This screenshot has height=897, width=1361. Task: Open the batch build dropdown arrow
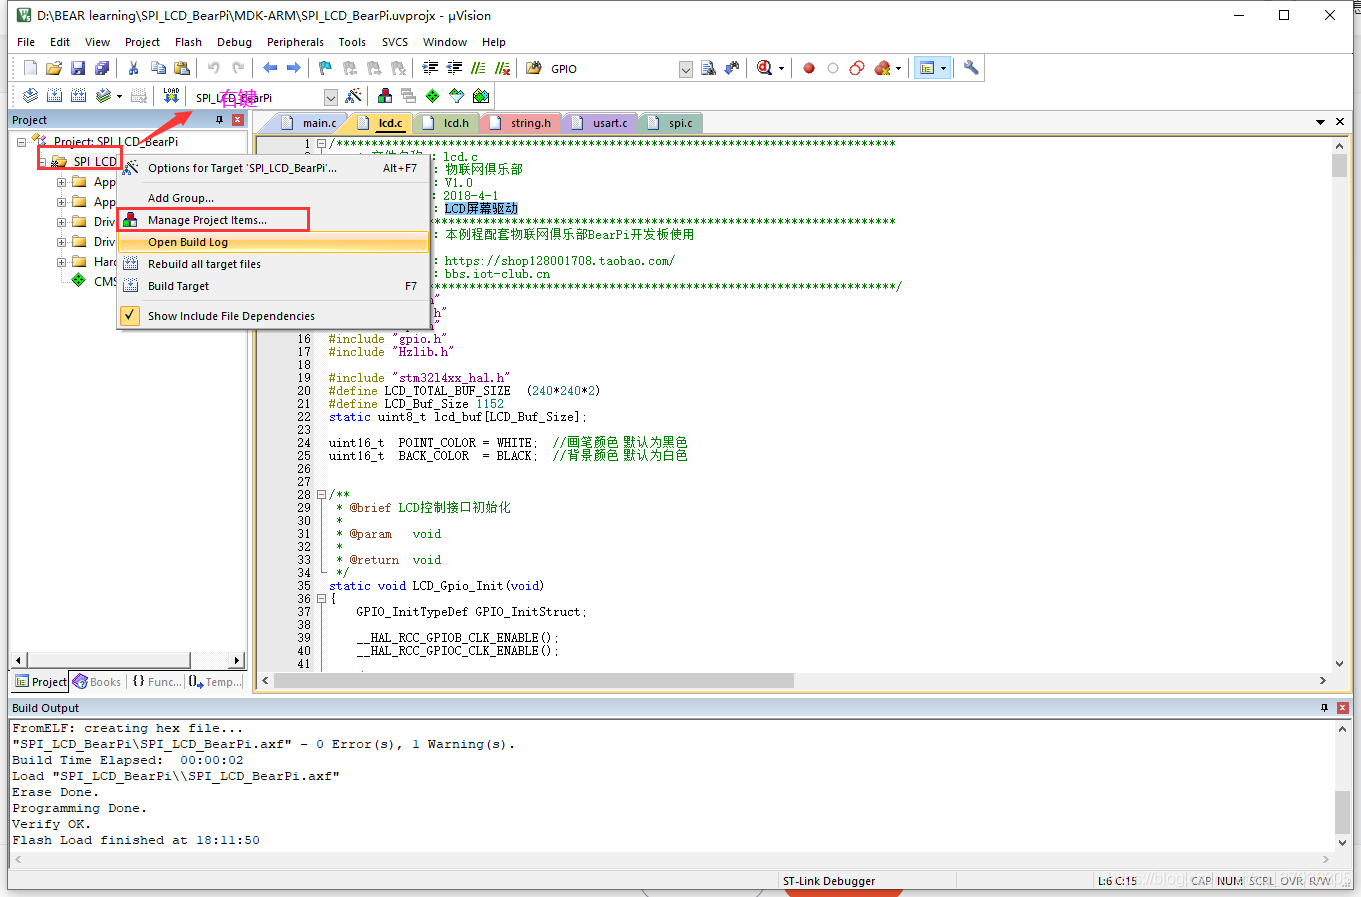(x=119, y=97)
